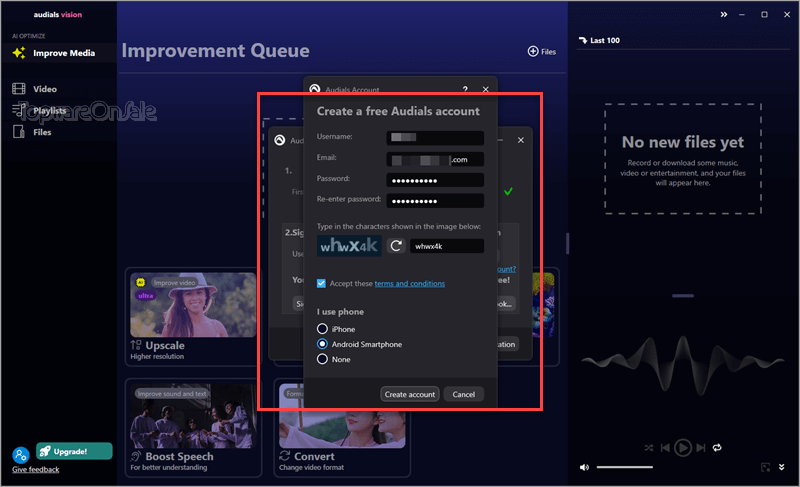Play the current media

683,448
